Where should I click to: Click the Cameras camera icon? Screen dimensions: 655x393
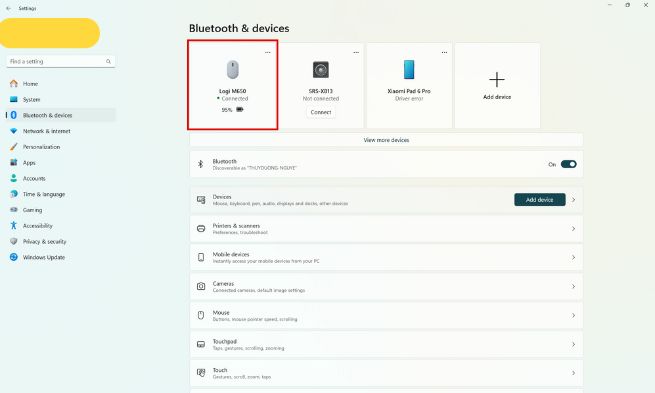tap(201, 286)
